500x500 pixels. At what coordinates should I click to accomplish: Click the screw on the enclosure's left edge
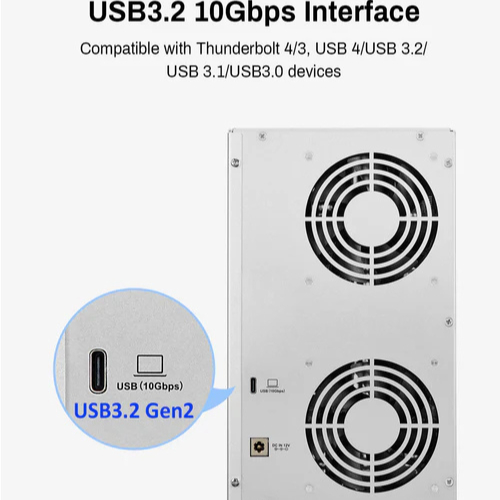(x=235, y=162)
